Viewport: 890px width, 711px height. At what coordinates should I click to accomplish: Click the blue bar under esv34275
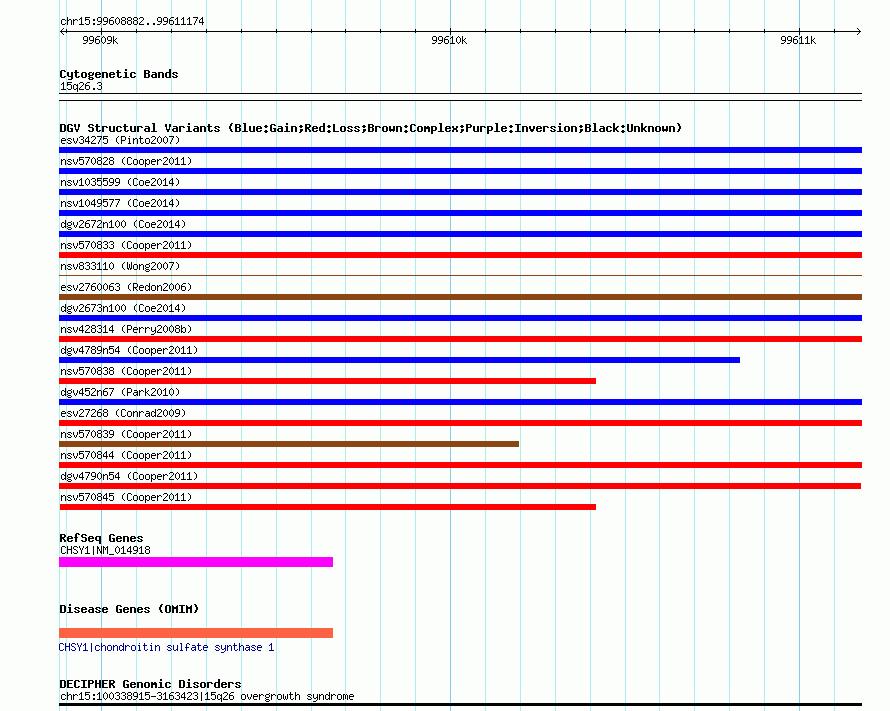pos(460,150)
